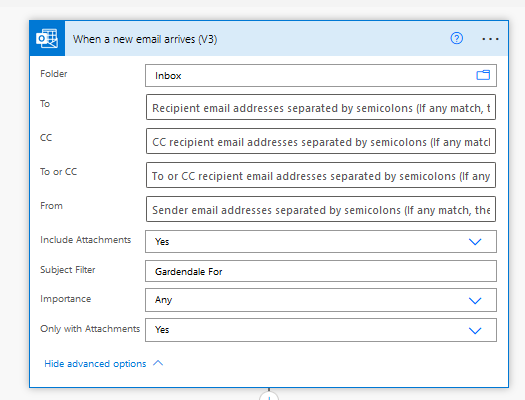The width and height of the screenshot is (525, 400).
Task: Click the Folder field showing Inbox
Action: tap(321, 76)
